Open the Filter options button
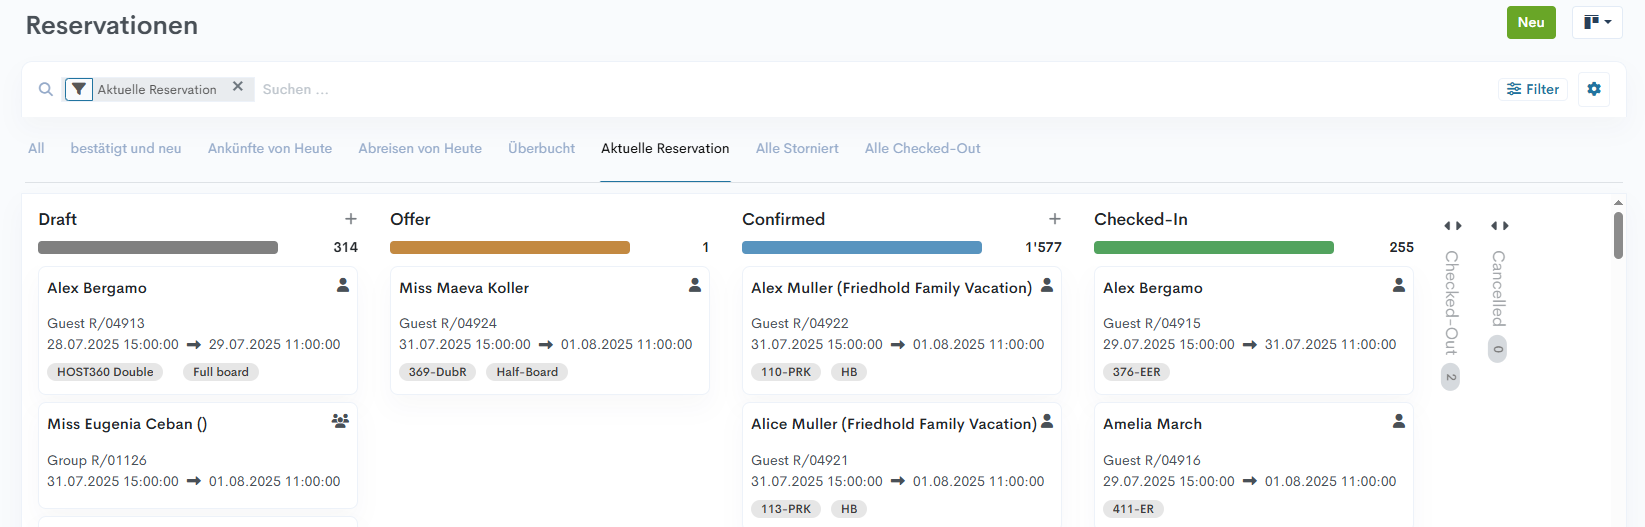The image size is (1645, 527). 1533,89
